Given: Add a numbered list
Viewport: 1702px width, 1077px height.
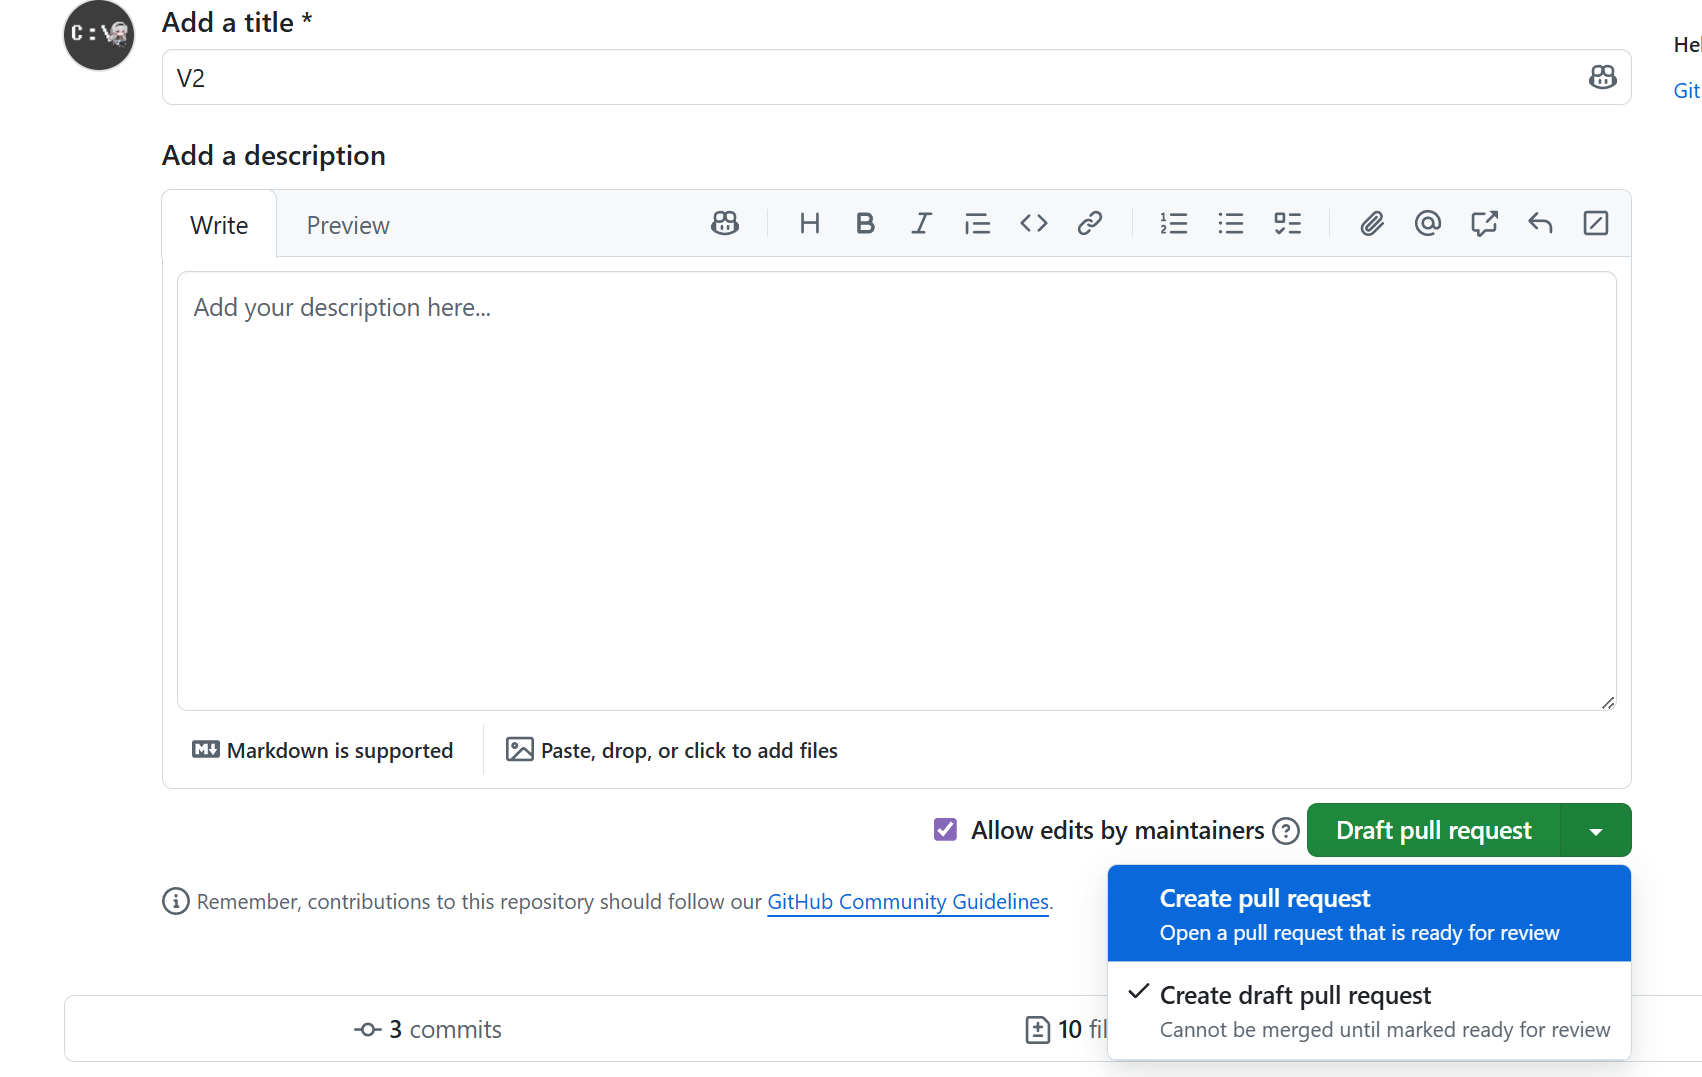Looking at the screenshot, I should point(1173,223).
